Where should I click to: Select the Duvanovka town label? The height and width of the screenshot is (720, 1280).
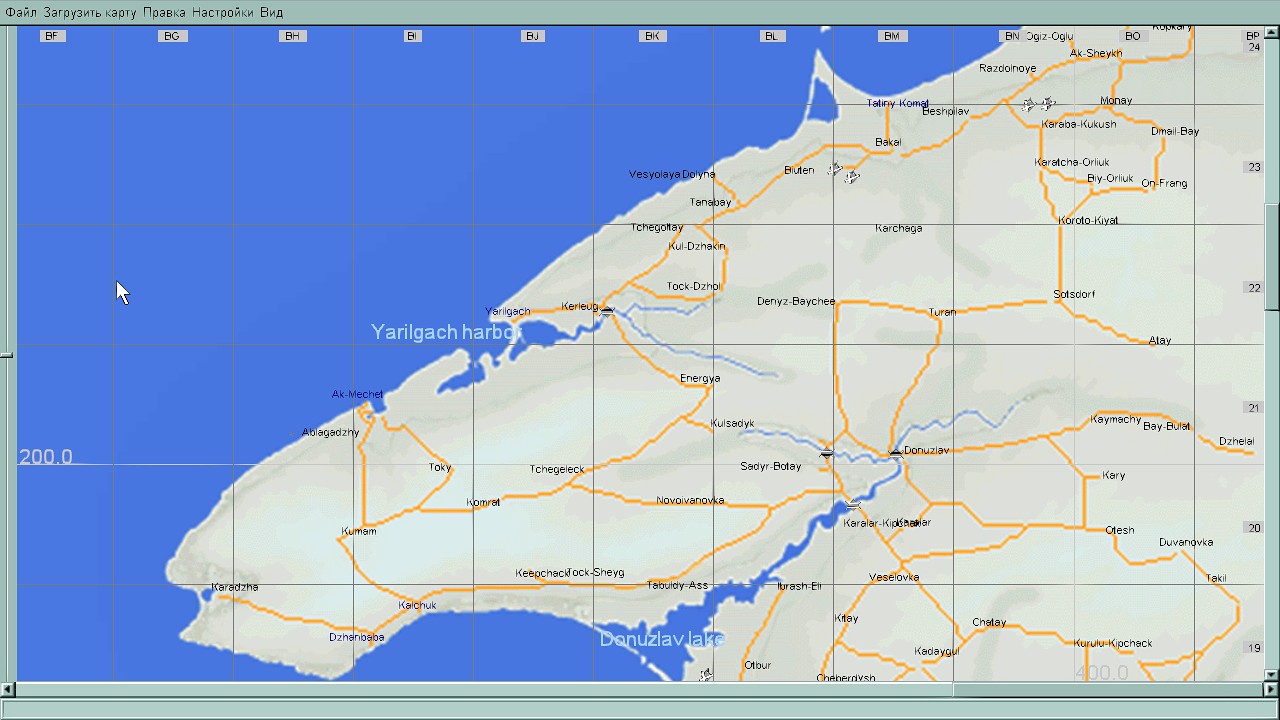pyautogui.click(x=1186, y=542)
